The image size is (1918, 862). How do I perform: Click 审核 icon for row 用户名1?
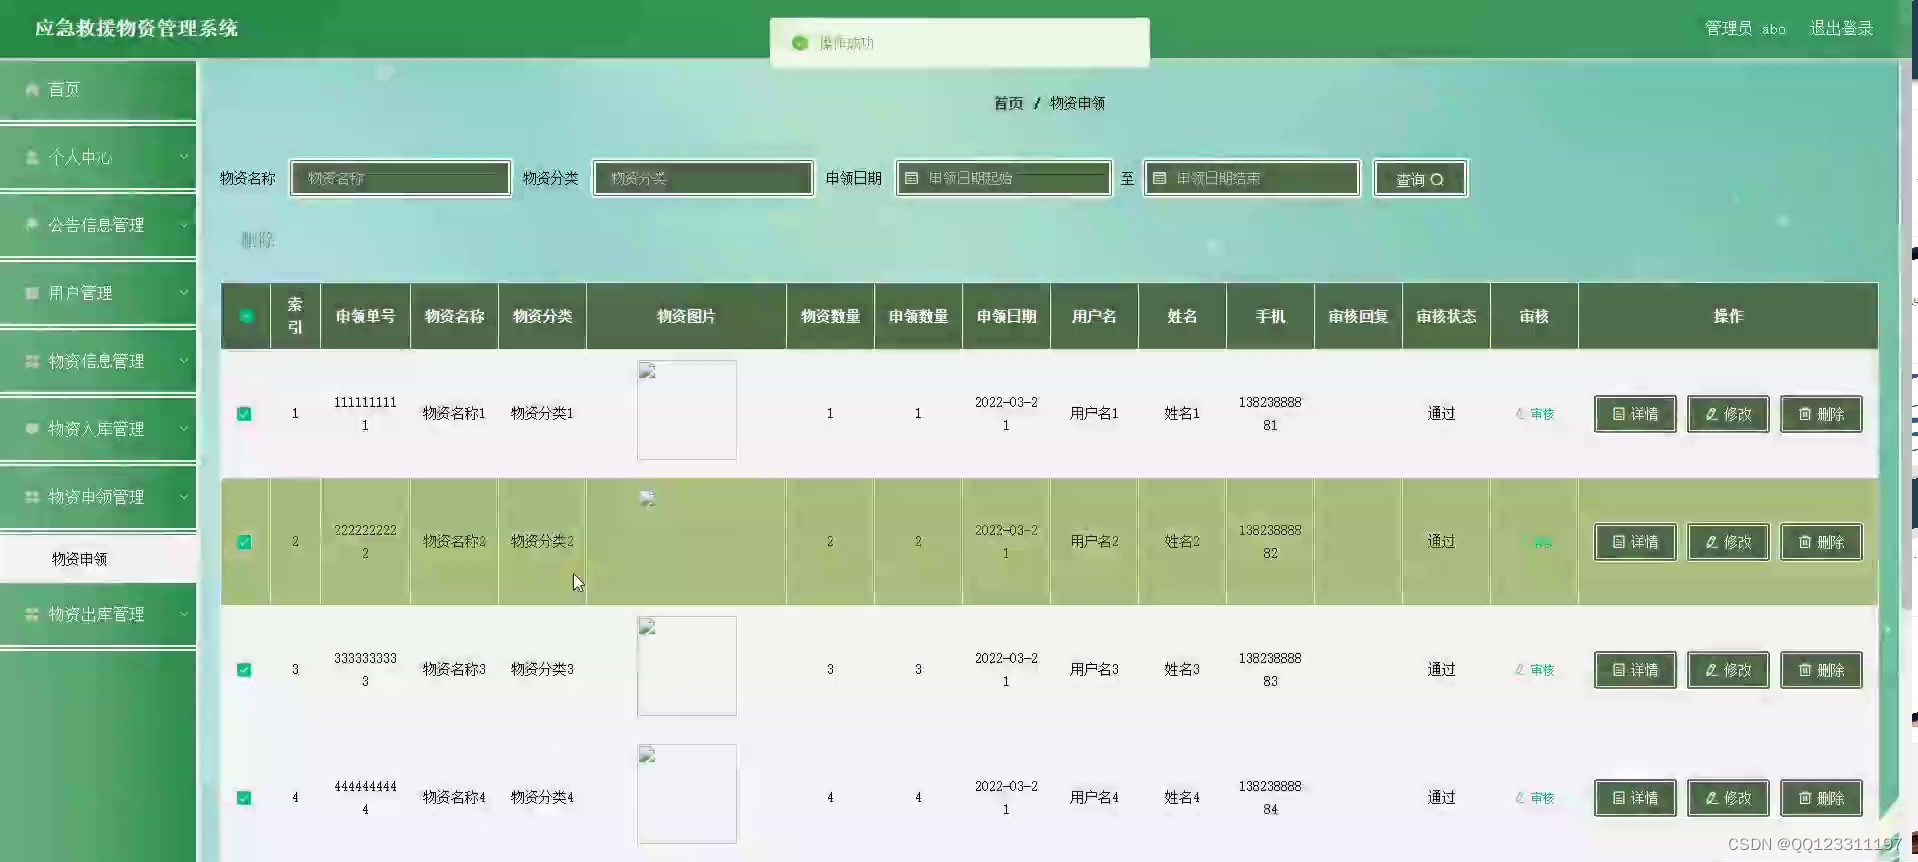pos(1520,413)
